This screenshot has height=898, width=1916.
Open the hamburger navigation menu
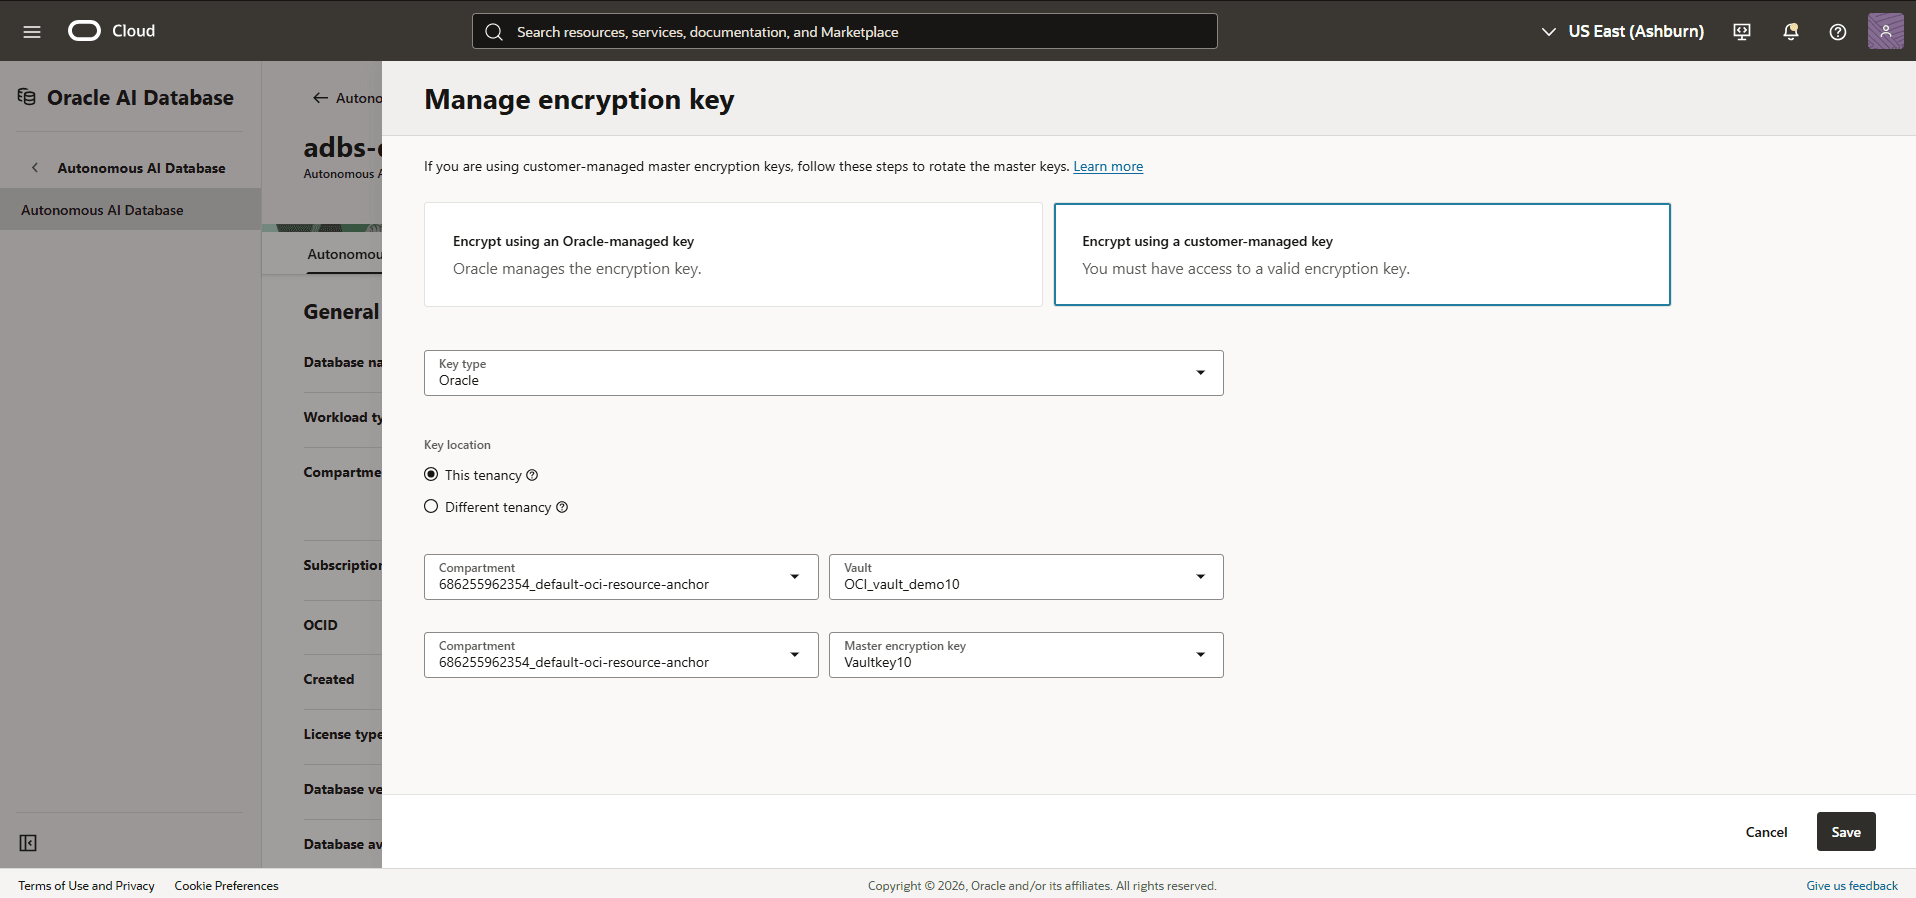tap(32, 31)
